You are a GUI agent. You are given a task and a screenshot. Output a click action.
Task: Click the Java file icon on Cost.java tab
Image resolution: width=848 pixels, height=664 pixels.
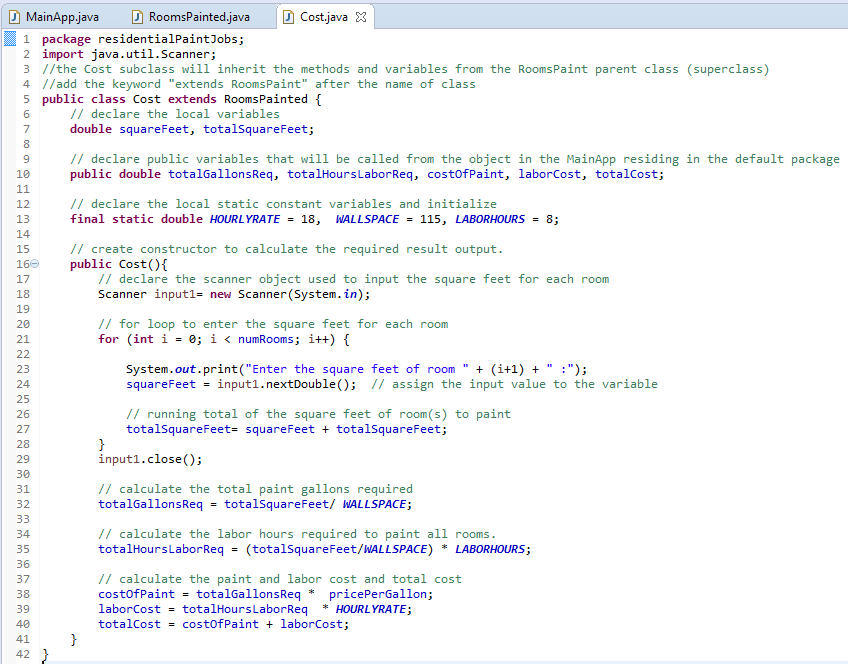289,17
